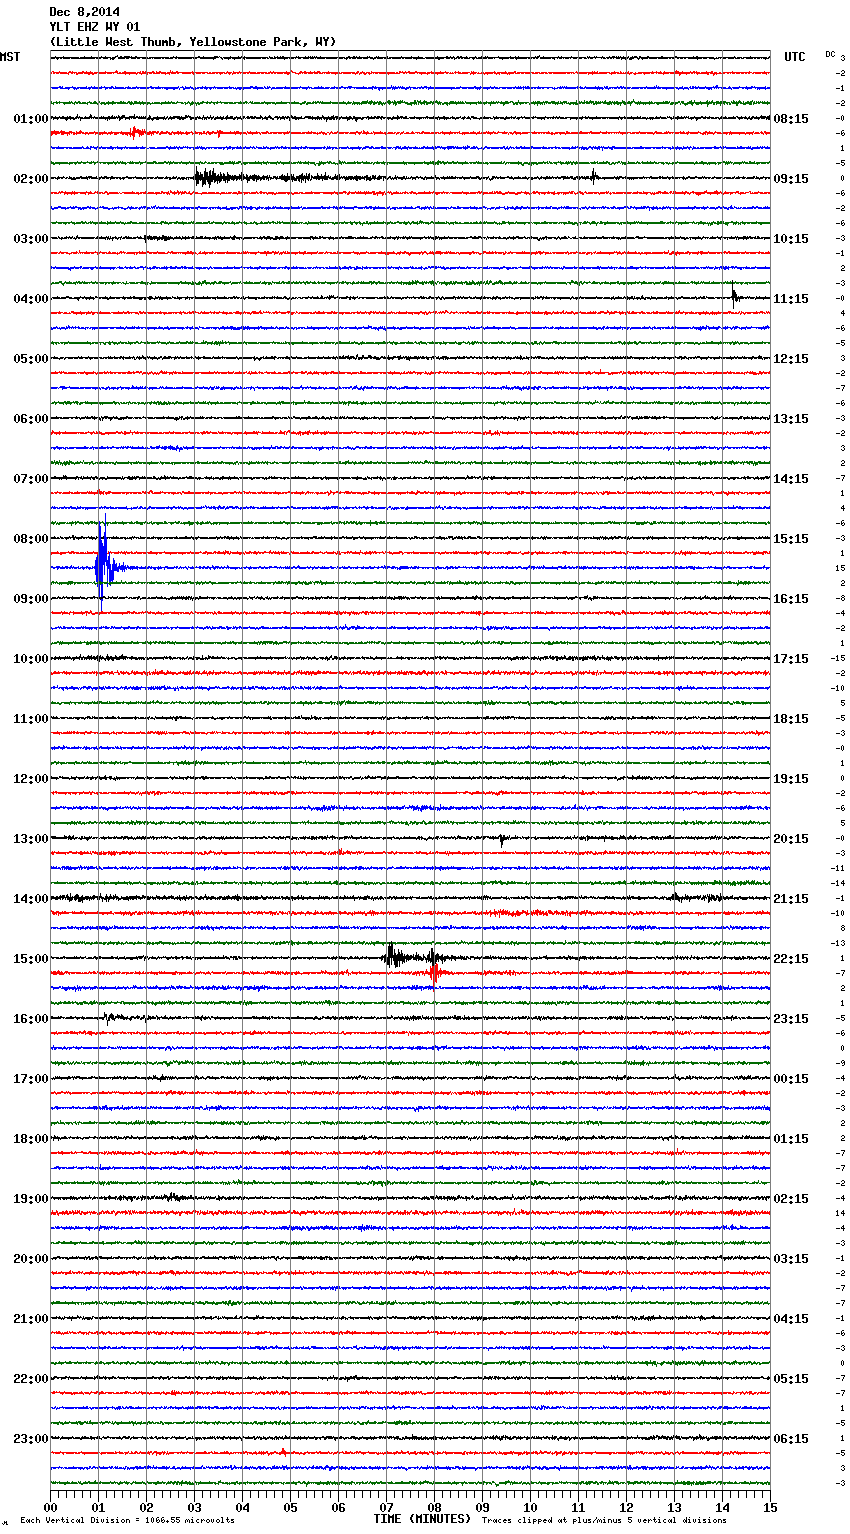Screen dimensions: 850x1534
Task: Click the '13:15' UTC row label
Action: point(791,419)
